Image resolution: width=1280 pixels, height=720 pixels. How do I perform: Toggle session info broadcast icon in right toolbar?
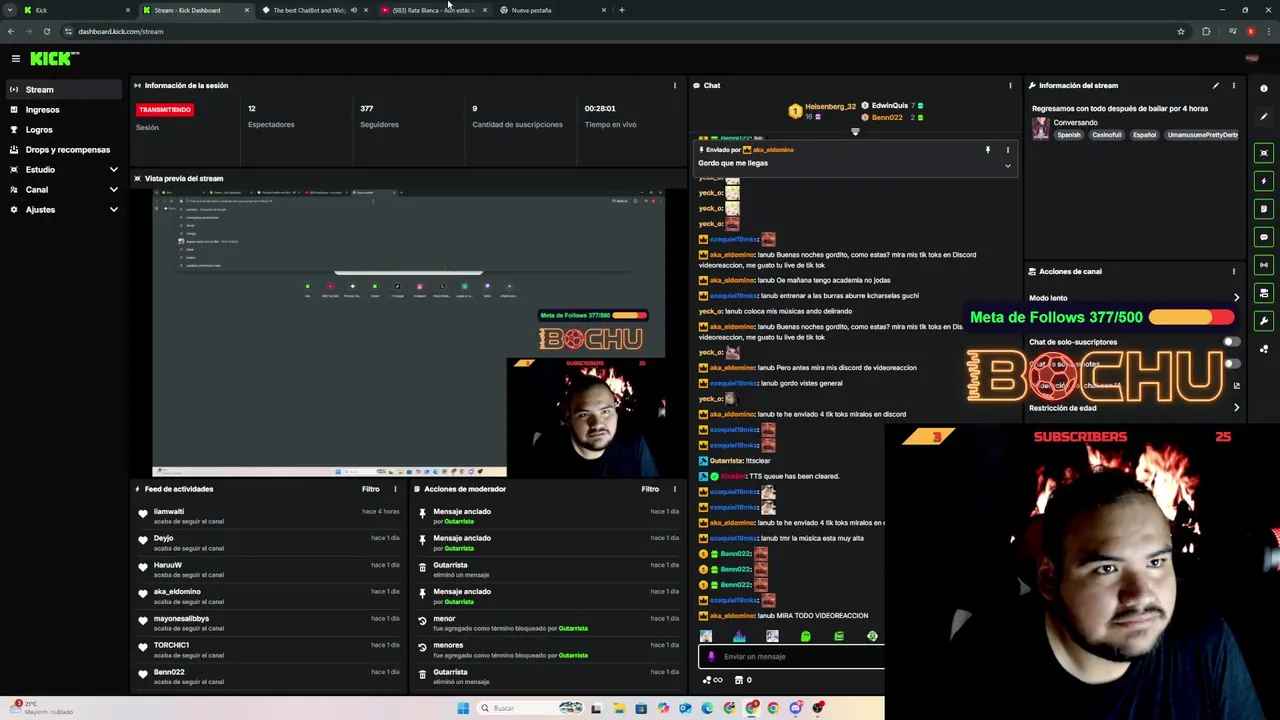(1264, 265)
